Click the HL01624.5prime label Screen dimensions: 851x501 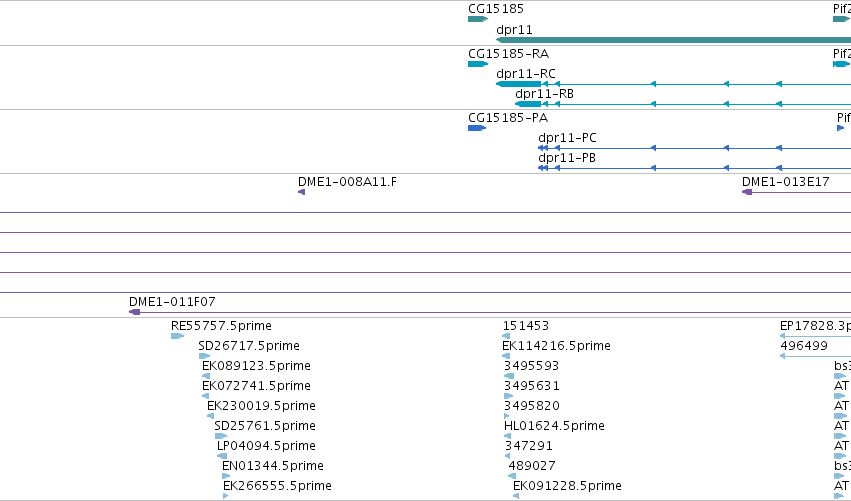coord(554,426)
